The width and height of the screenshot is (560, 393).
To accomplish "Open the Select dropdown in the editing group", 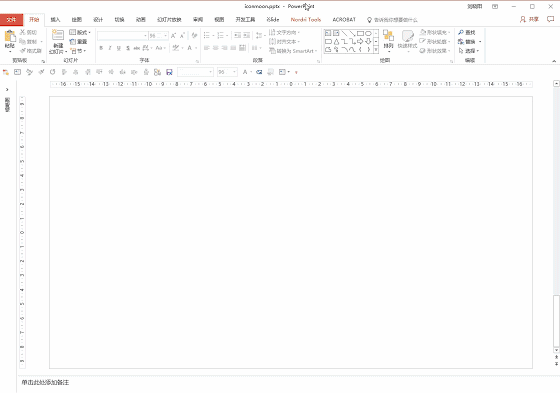I will point(469,51).
